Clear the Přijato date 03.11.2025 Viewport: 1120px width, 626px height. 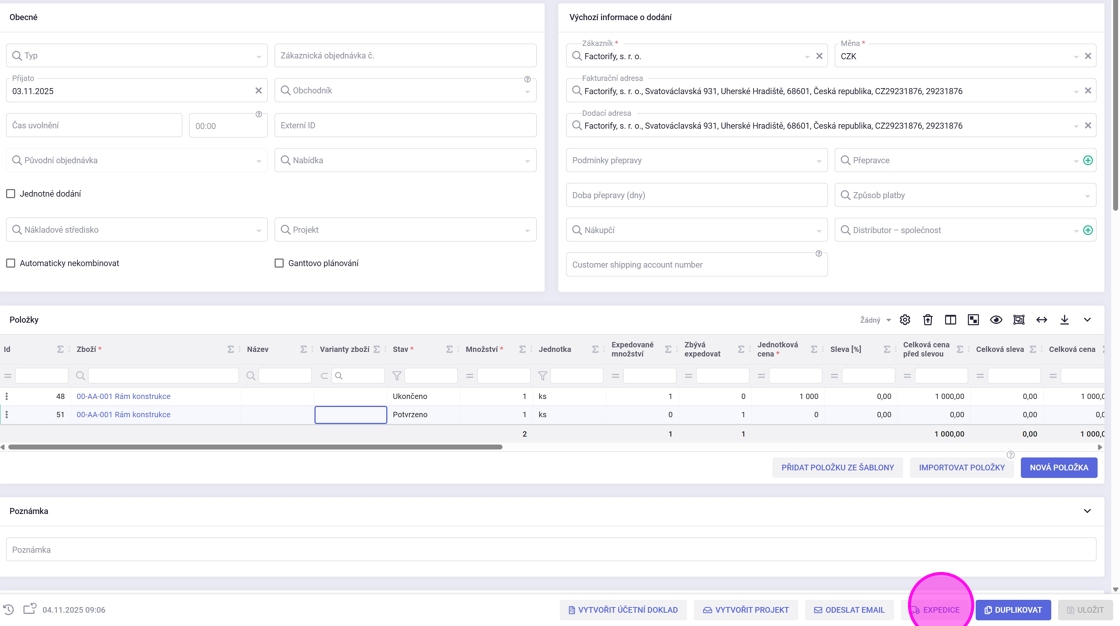pyautogui.click(x=259, y=91)
